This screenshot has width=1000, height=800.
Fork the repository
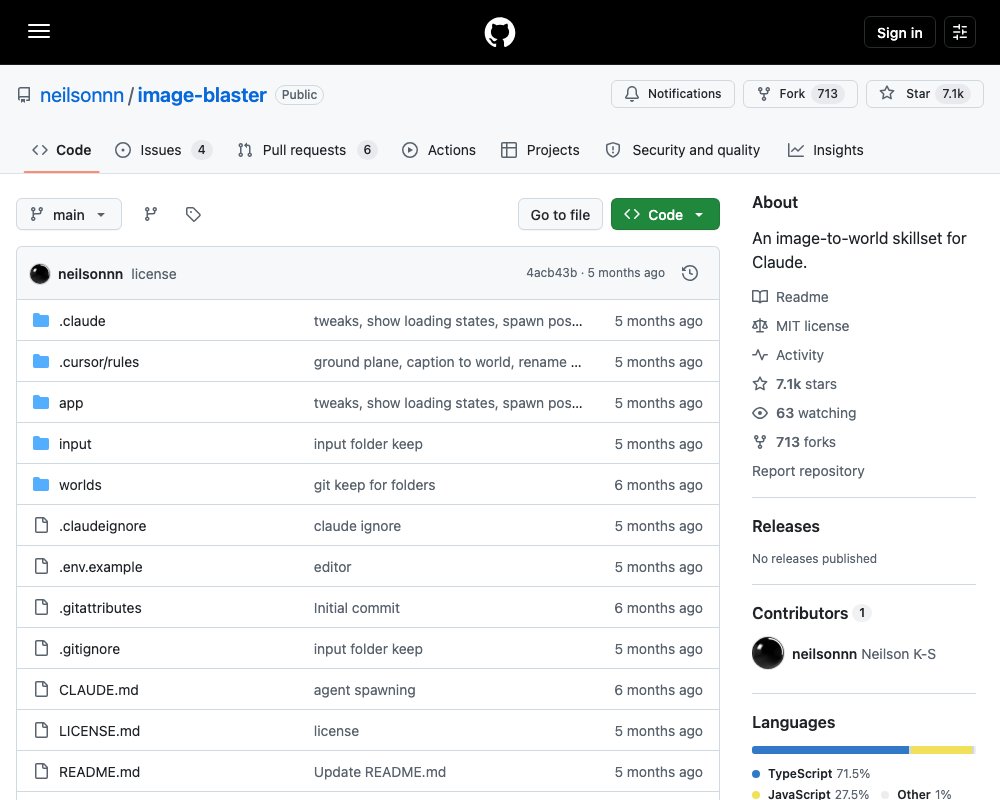800,94
